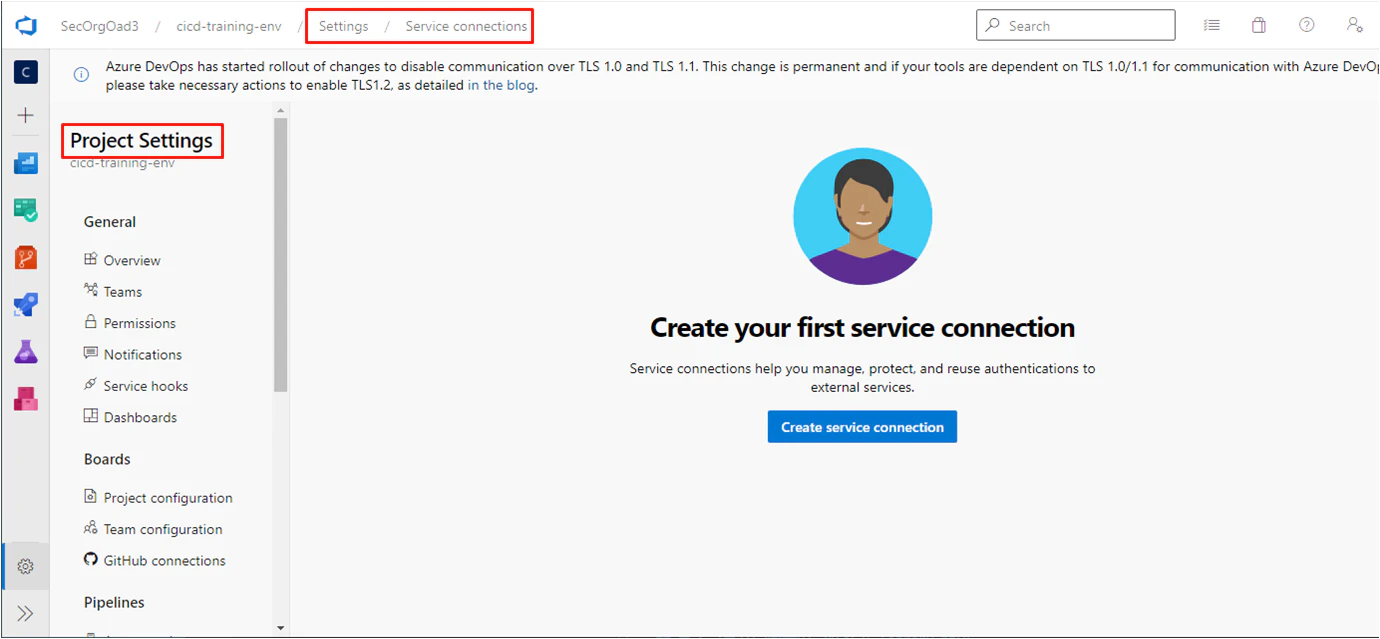Open the project C avatar tile
The image size is (1380, 639).
point(26,72)
